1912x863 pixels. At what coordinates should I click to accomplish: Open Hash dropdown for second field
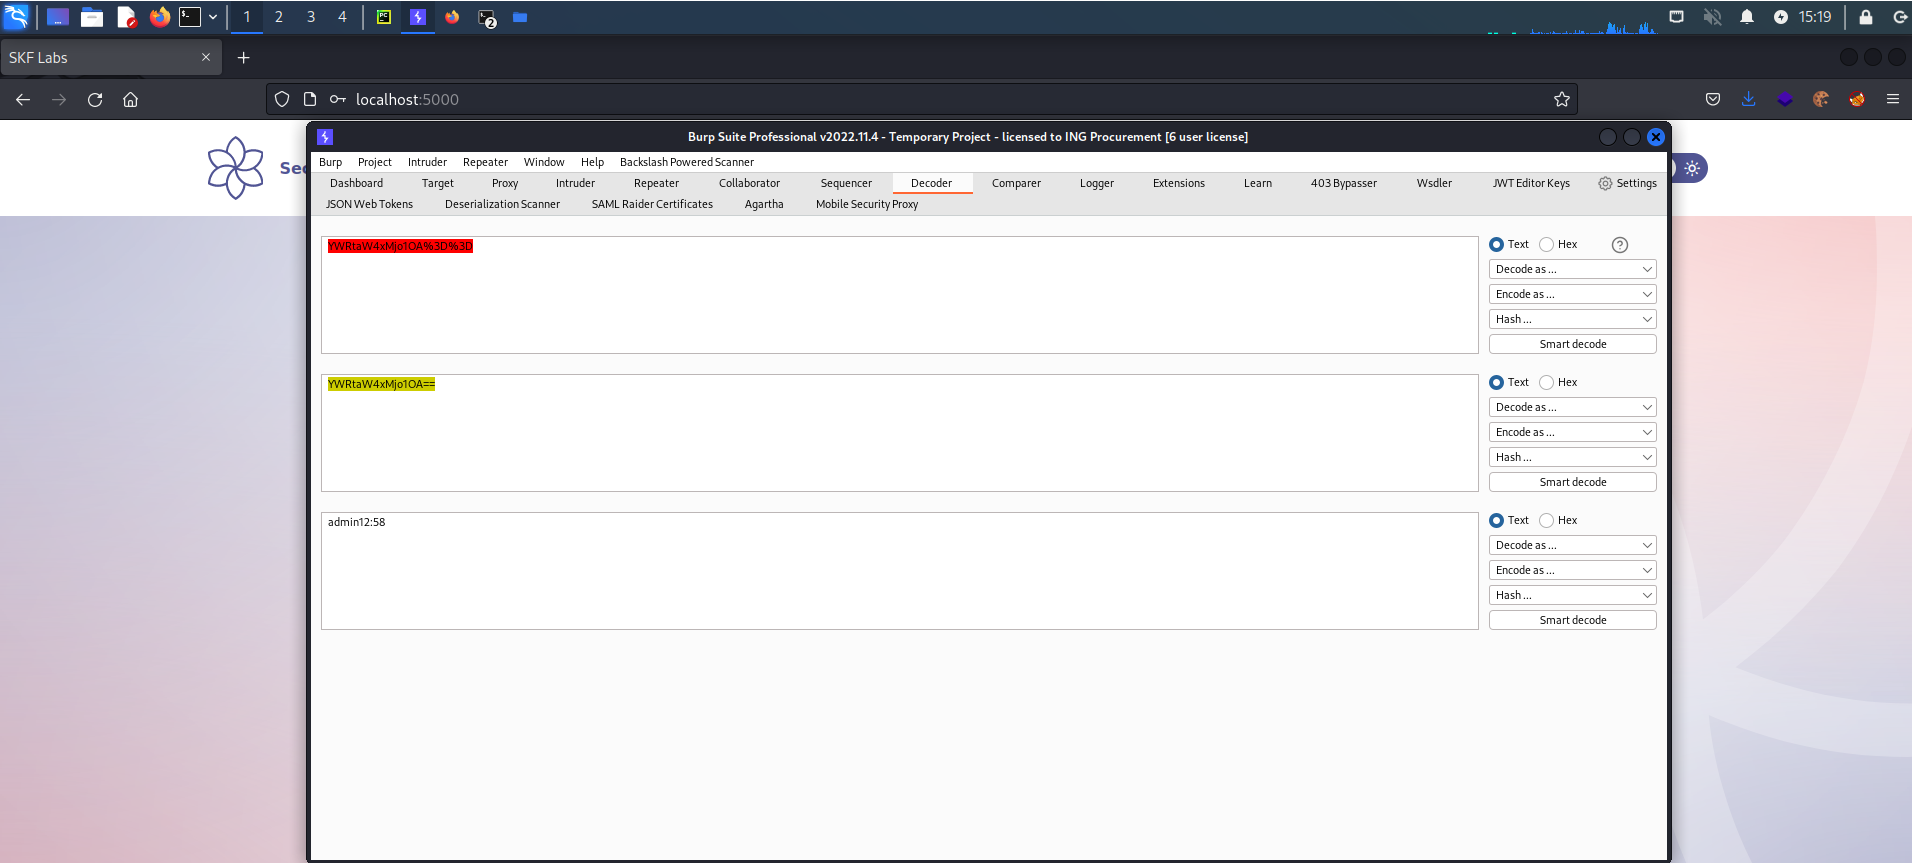[1573, 457]
